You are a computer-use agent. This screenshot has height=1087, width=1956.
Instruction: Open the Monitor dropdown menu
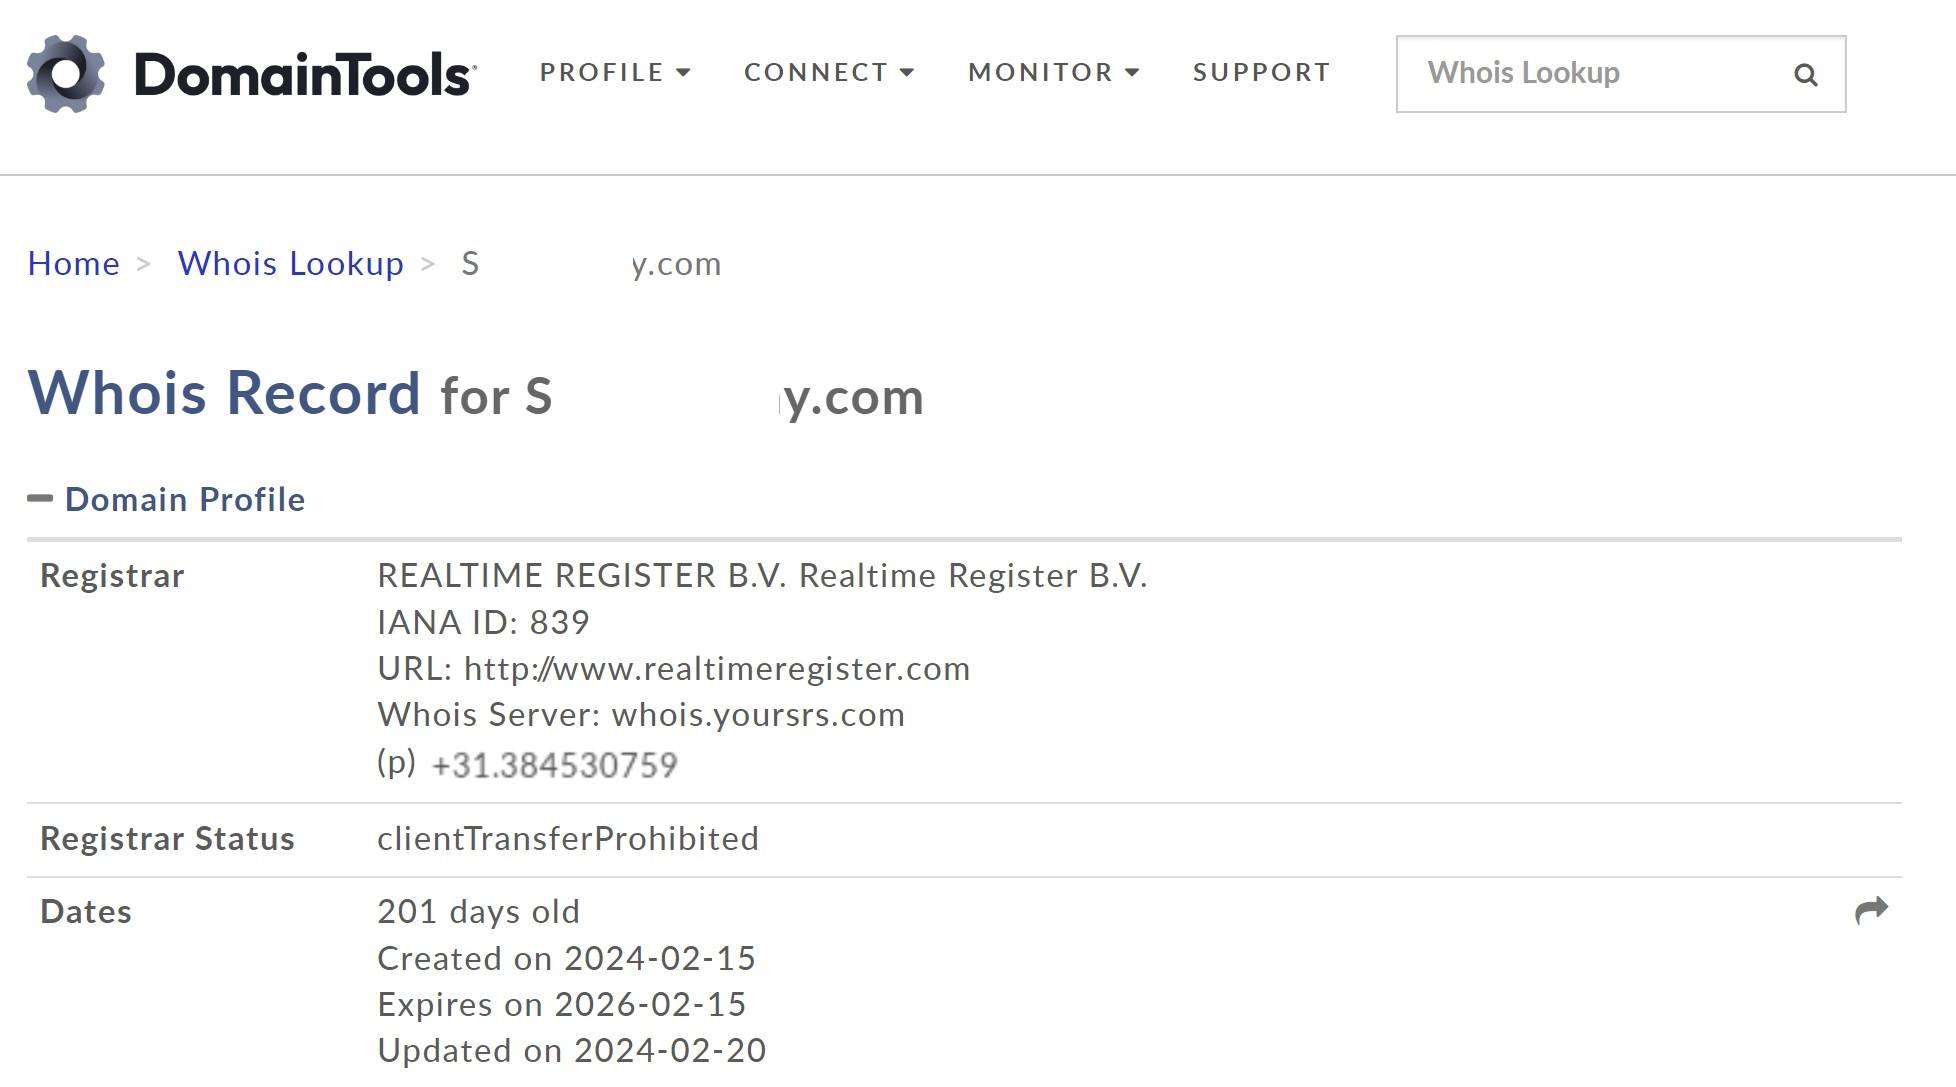[1054, 72]
